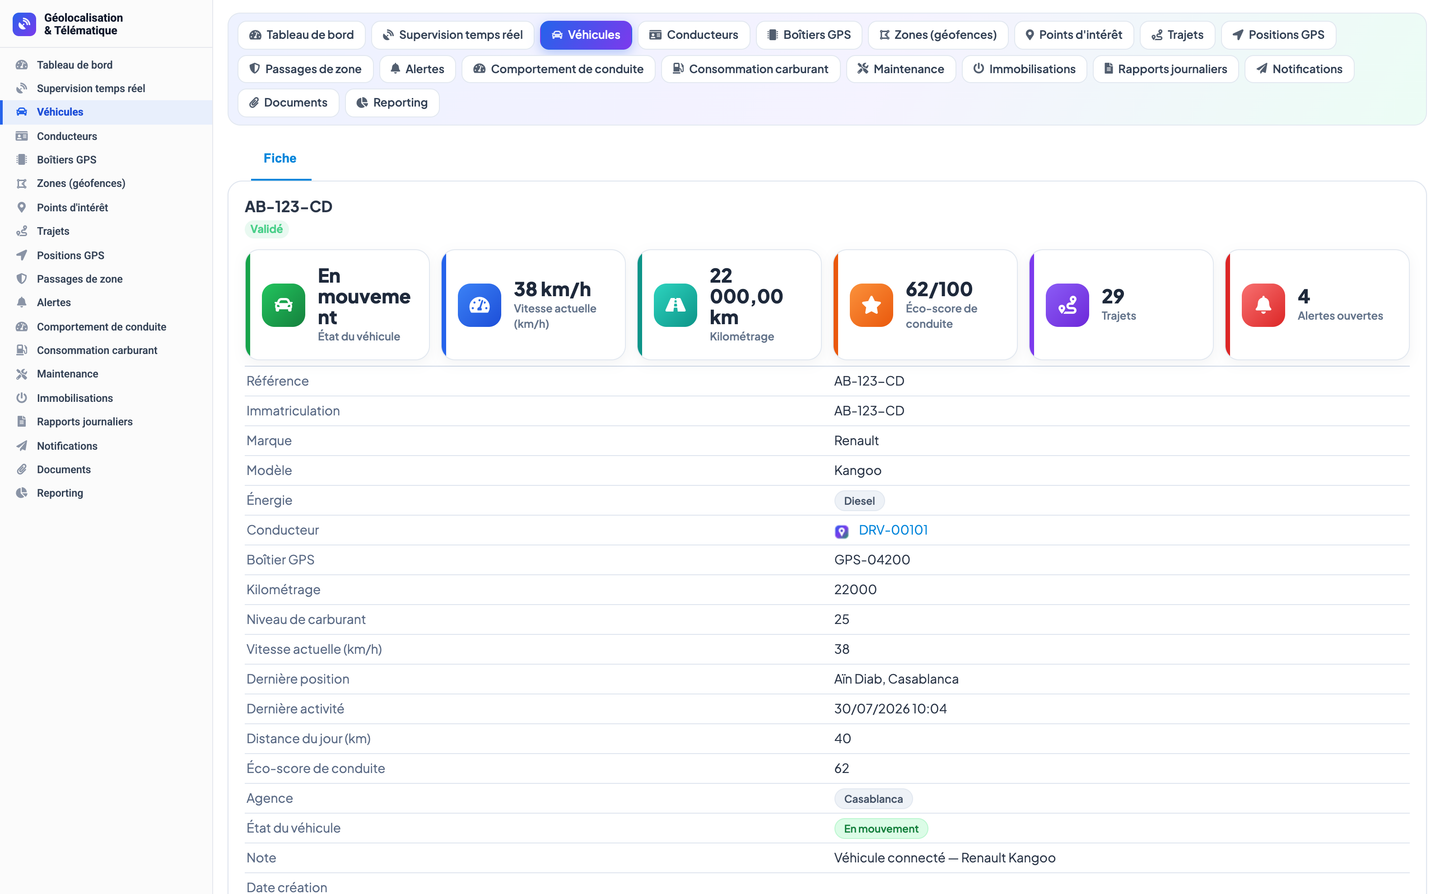Screen dimensions: 1445x894
Task: Open the Reporting top tab
Action: 392,103
